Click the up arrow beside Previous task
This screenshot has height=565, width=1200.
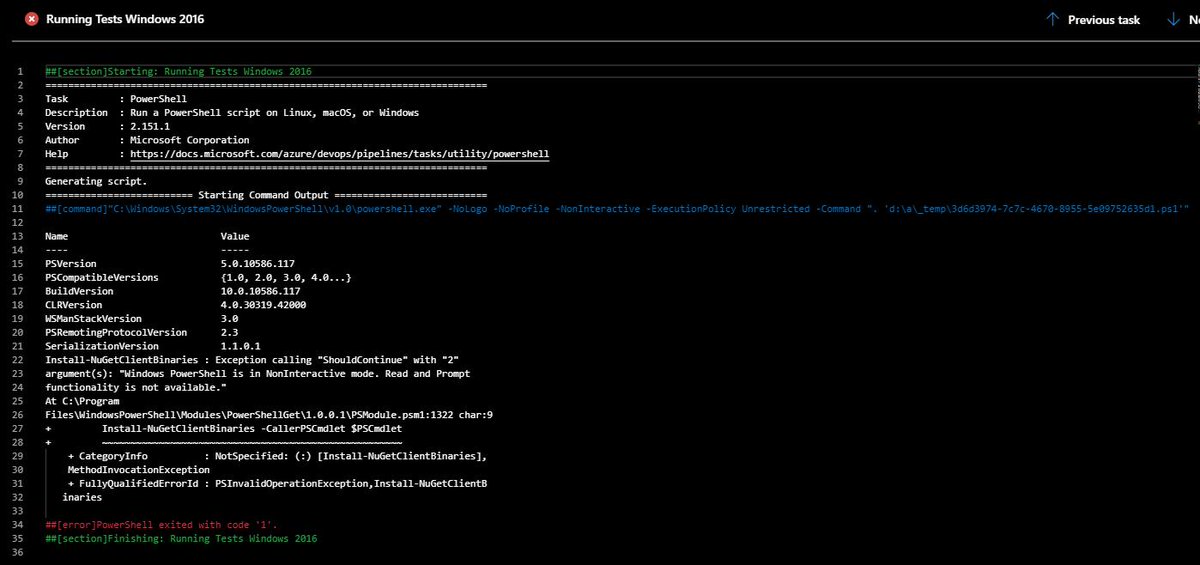(x=1052, y=19)
